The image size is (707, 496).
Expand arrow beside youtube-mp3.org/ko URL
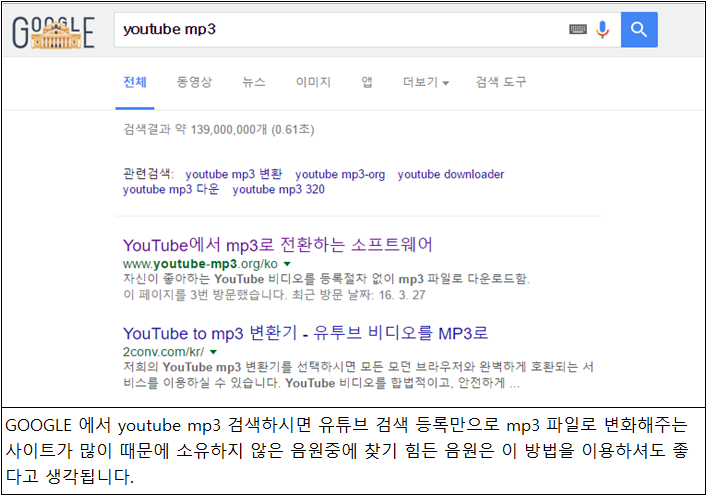(x=287, y=264)
